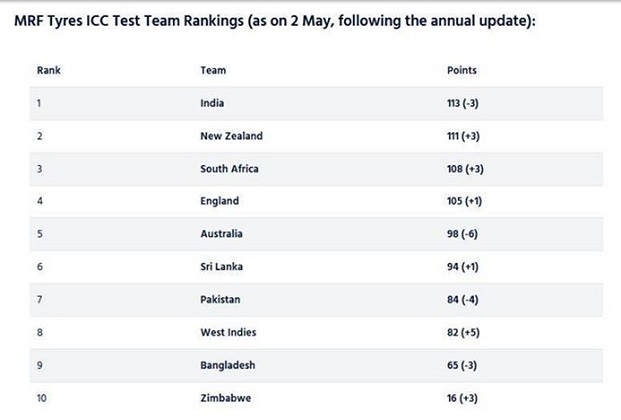
Task: Click India's points value 113 (-3)
Action: 463,103
